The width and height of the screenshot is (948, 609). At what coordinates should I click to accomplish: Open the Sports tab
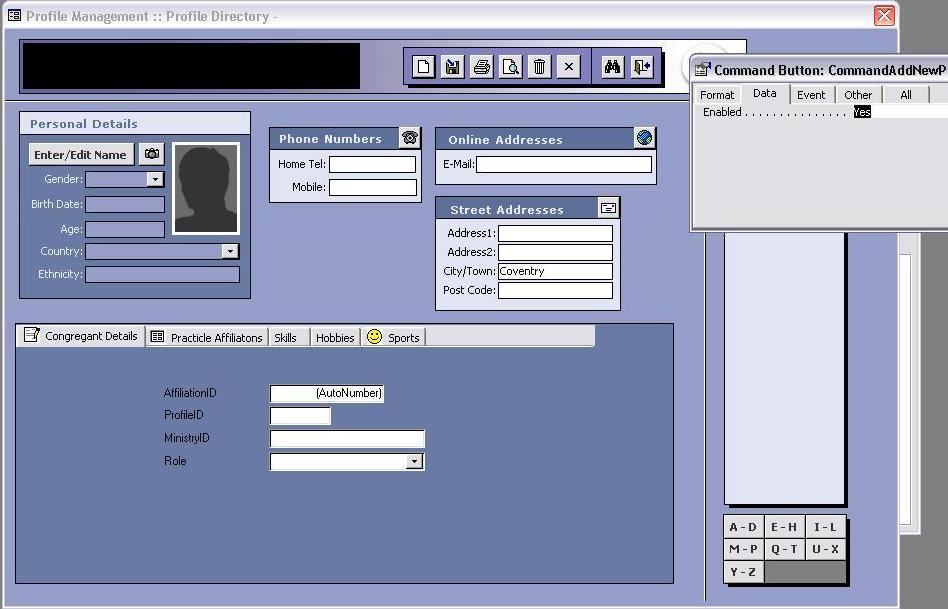[393, 338]
